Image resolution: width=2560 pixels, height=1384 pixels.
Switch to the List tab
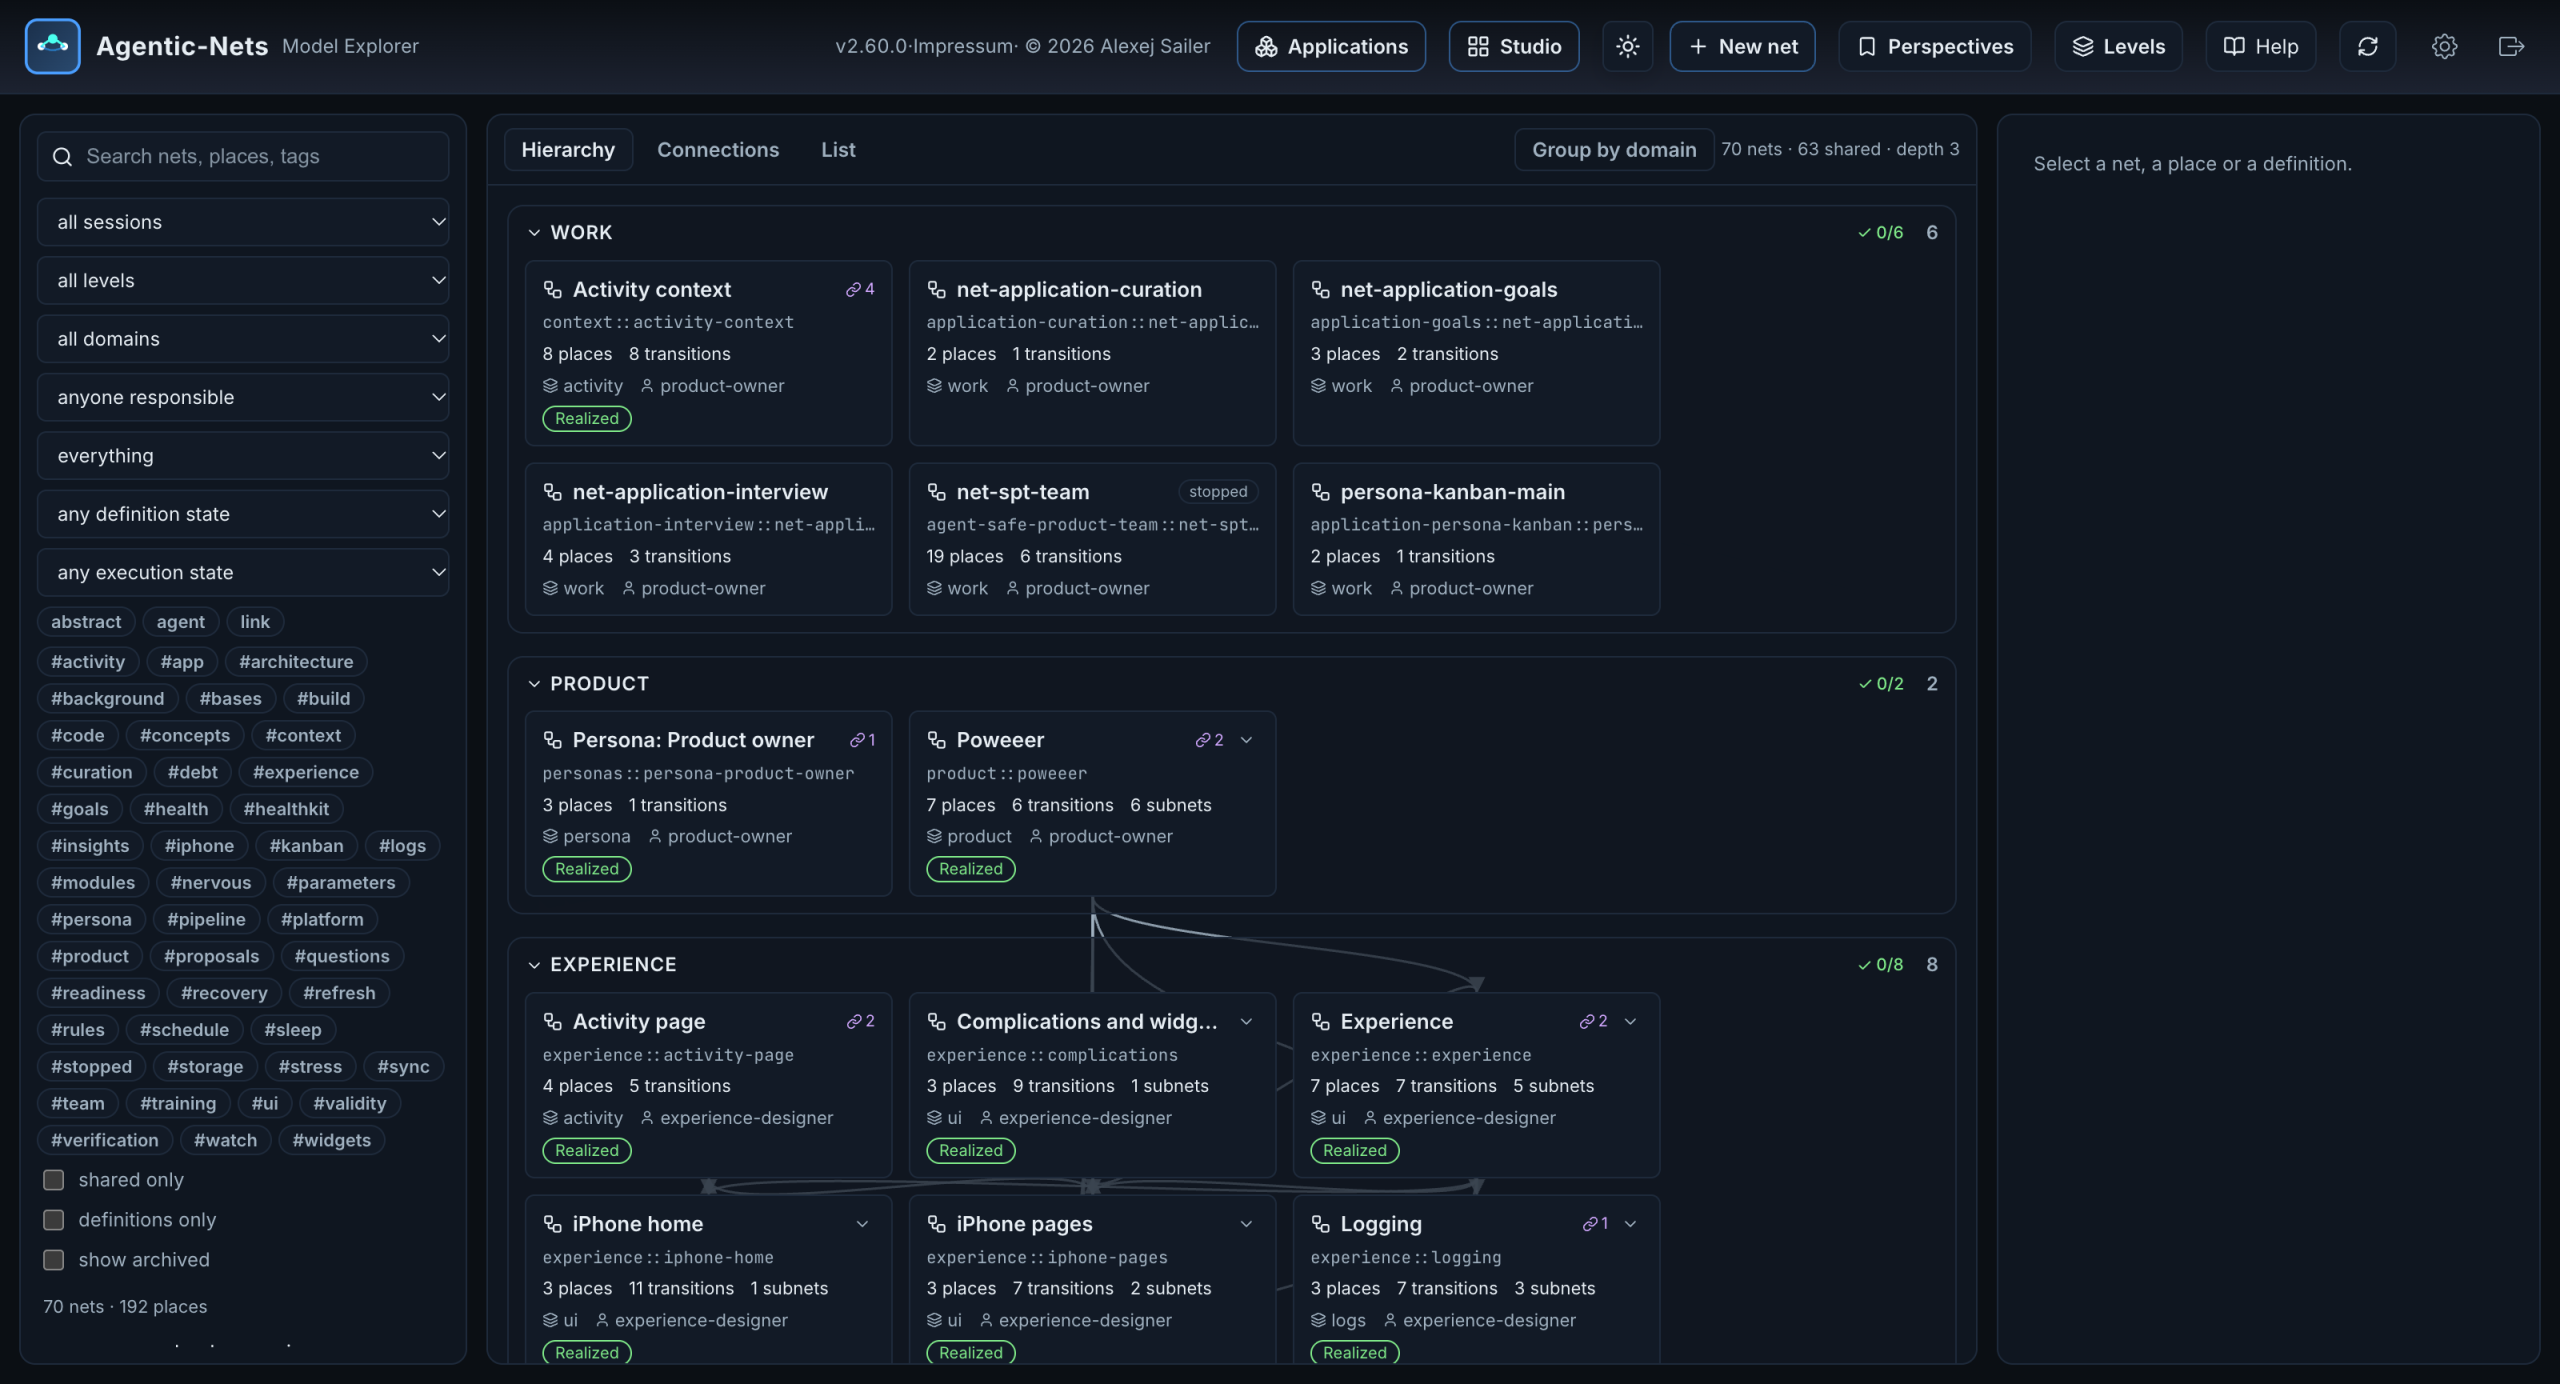[x=838, y=150]
